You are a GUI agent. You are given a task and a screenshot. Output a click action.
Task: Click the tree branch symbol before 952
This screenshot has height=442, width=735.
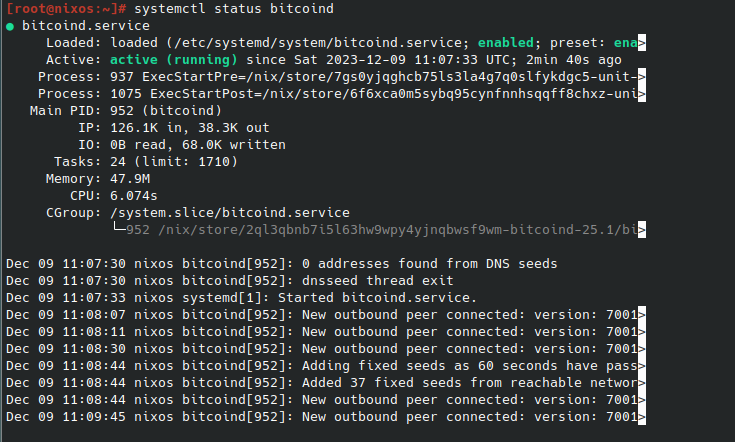(118, 230)
